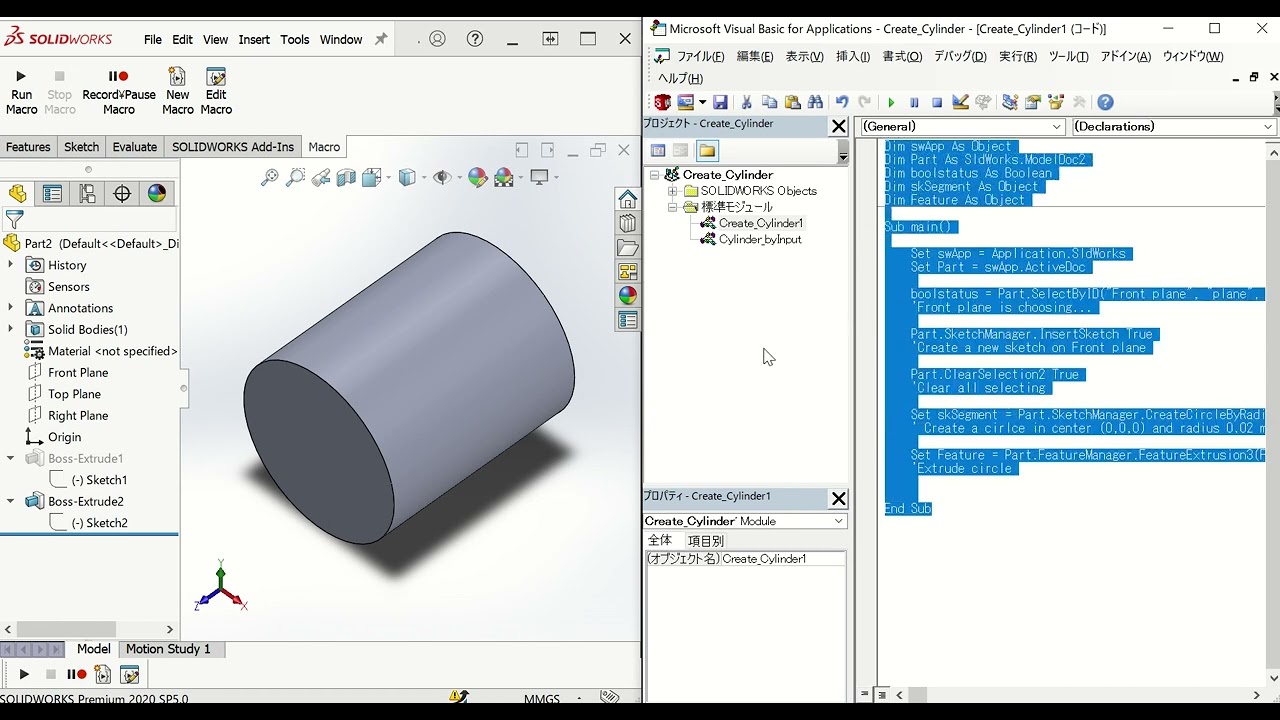The height and width of the screenshot is (720, 1280).
Task: Open the 実行(R) menu in VBA
Action: (1018, 57)
